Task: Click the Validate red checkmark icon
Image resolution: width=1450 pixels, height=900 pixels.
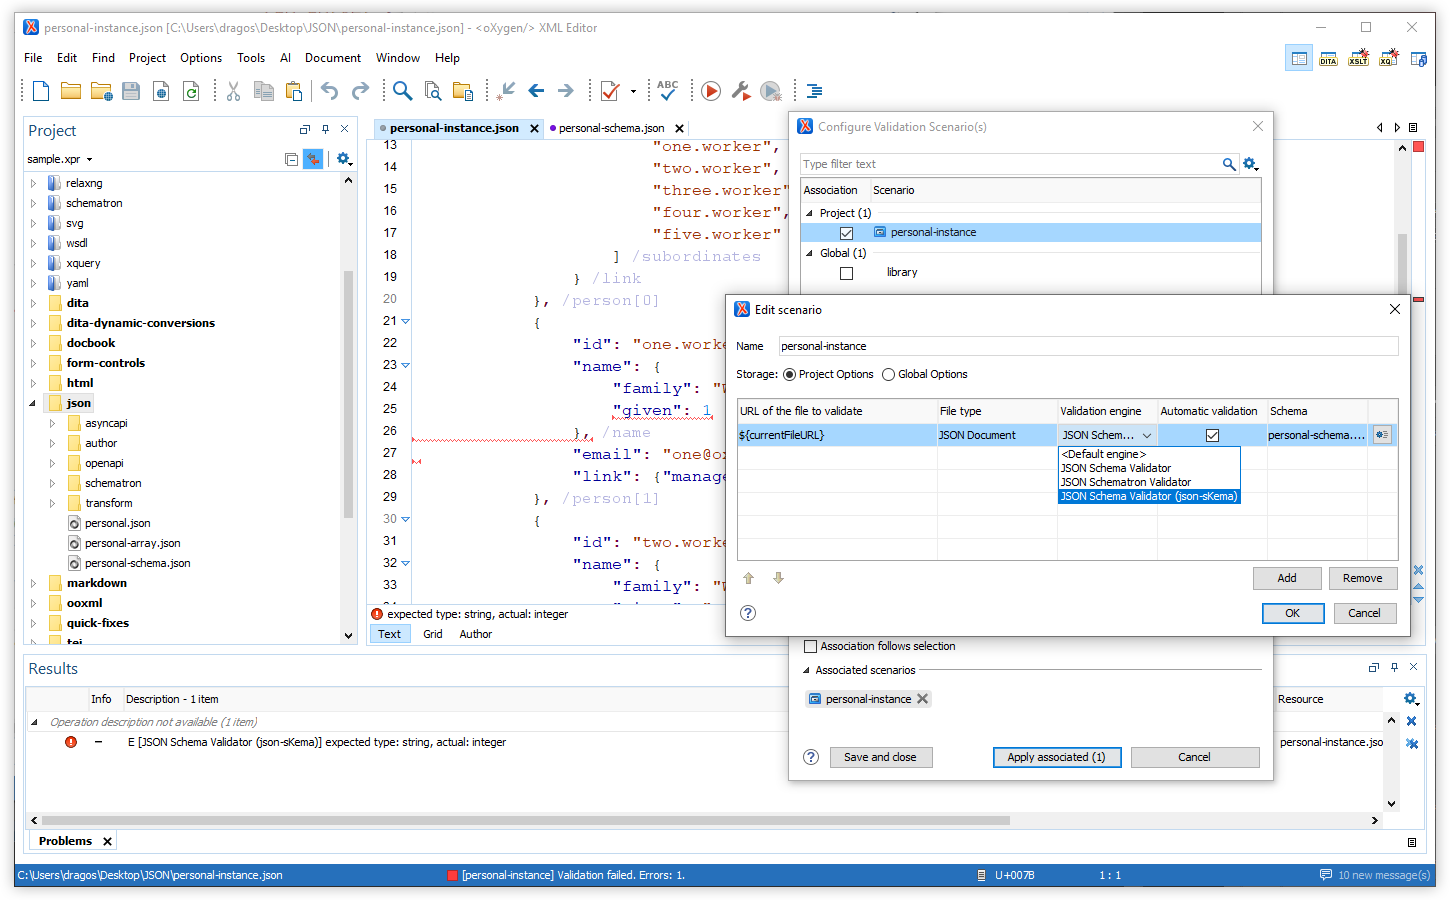Action: click(x=610, y=91)
